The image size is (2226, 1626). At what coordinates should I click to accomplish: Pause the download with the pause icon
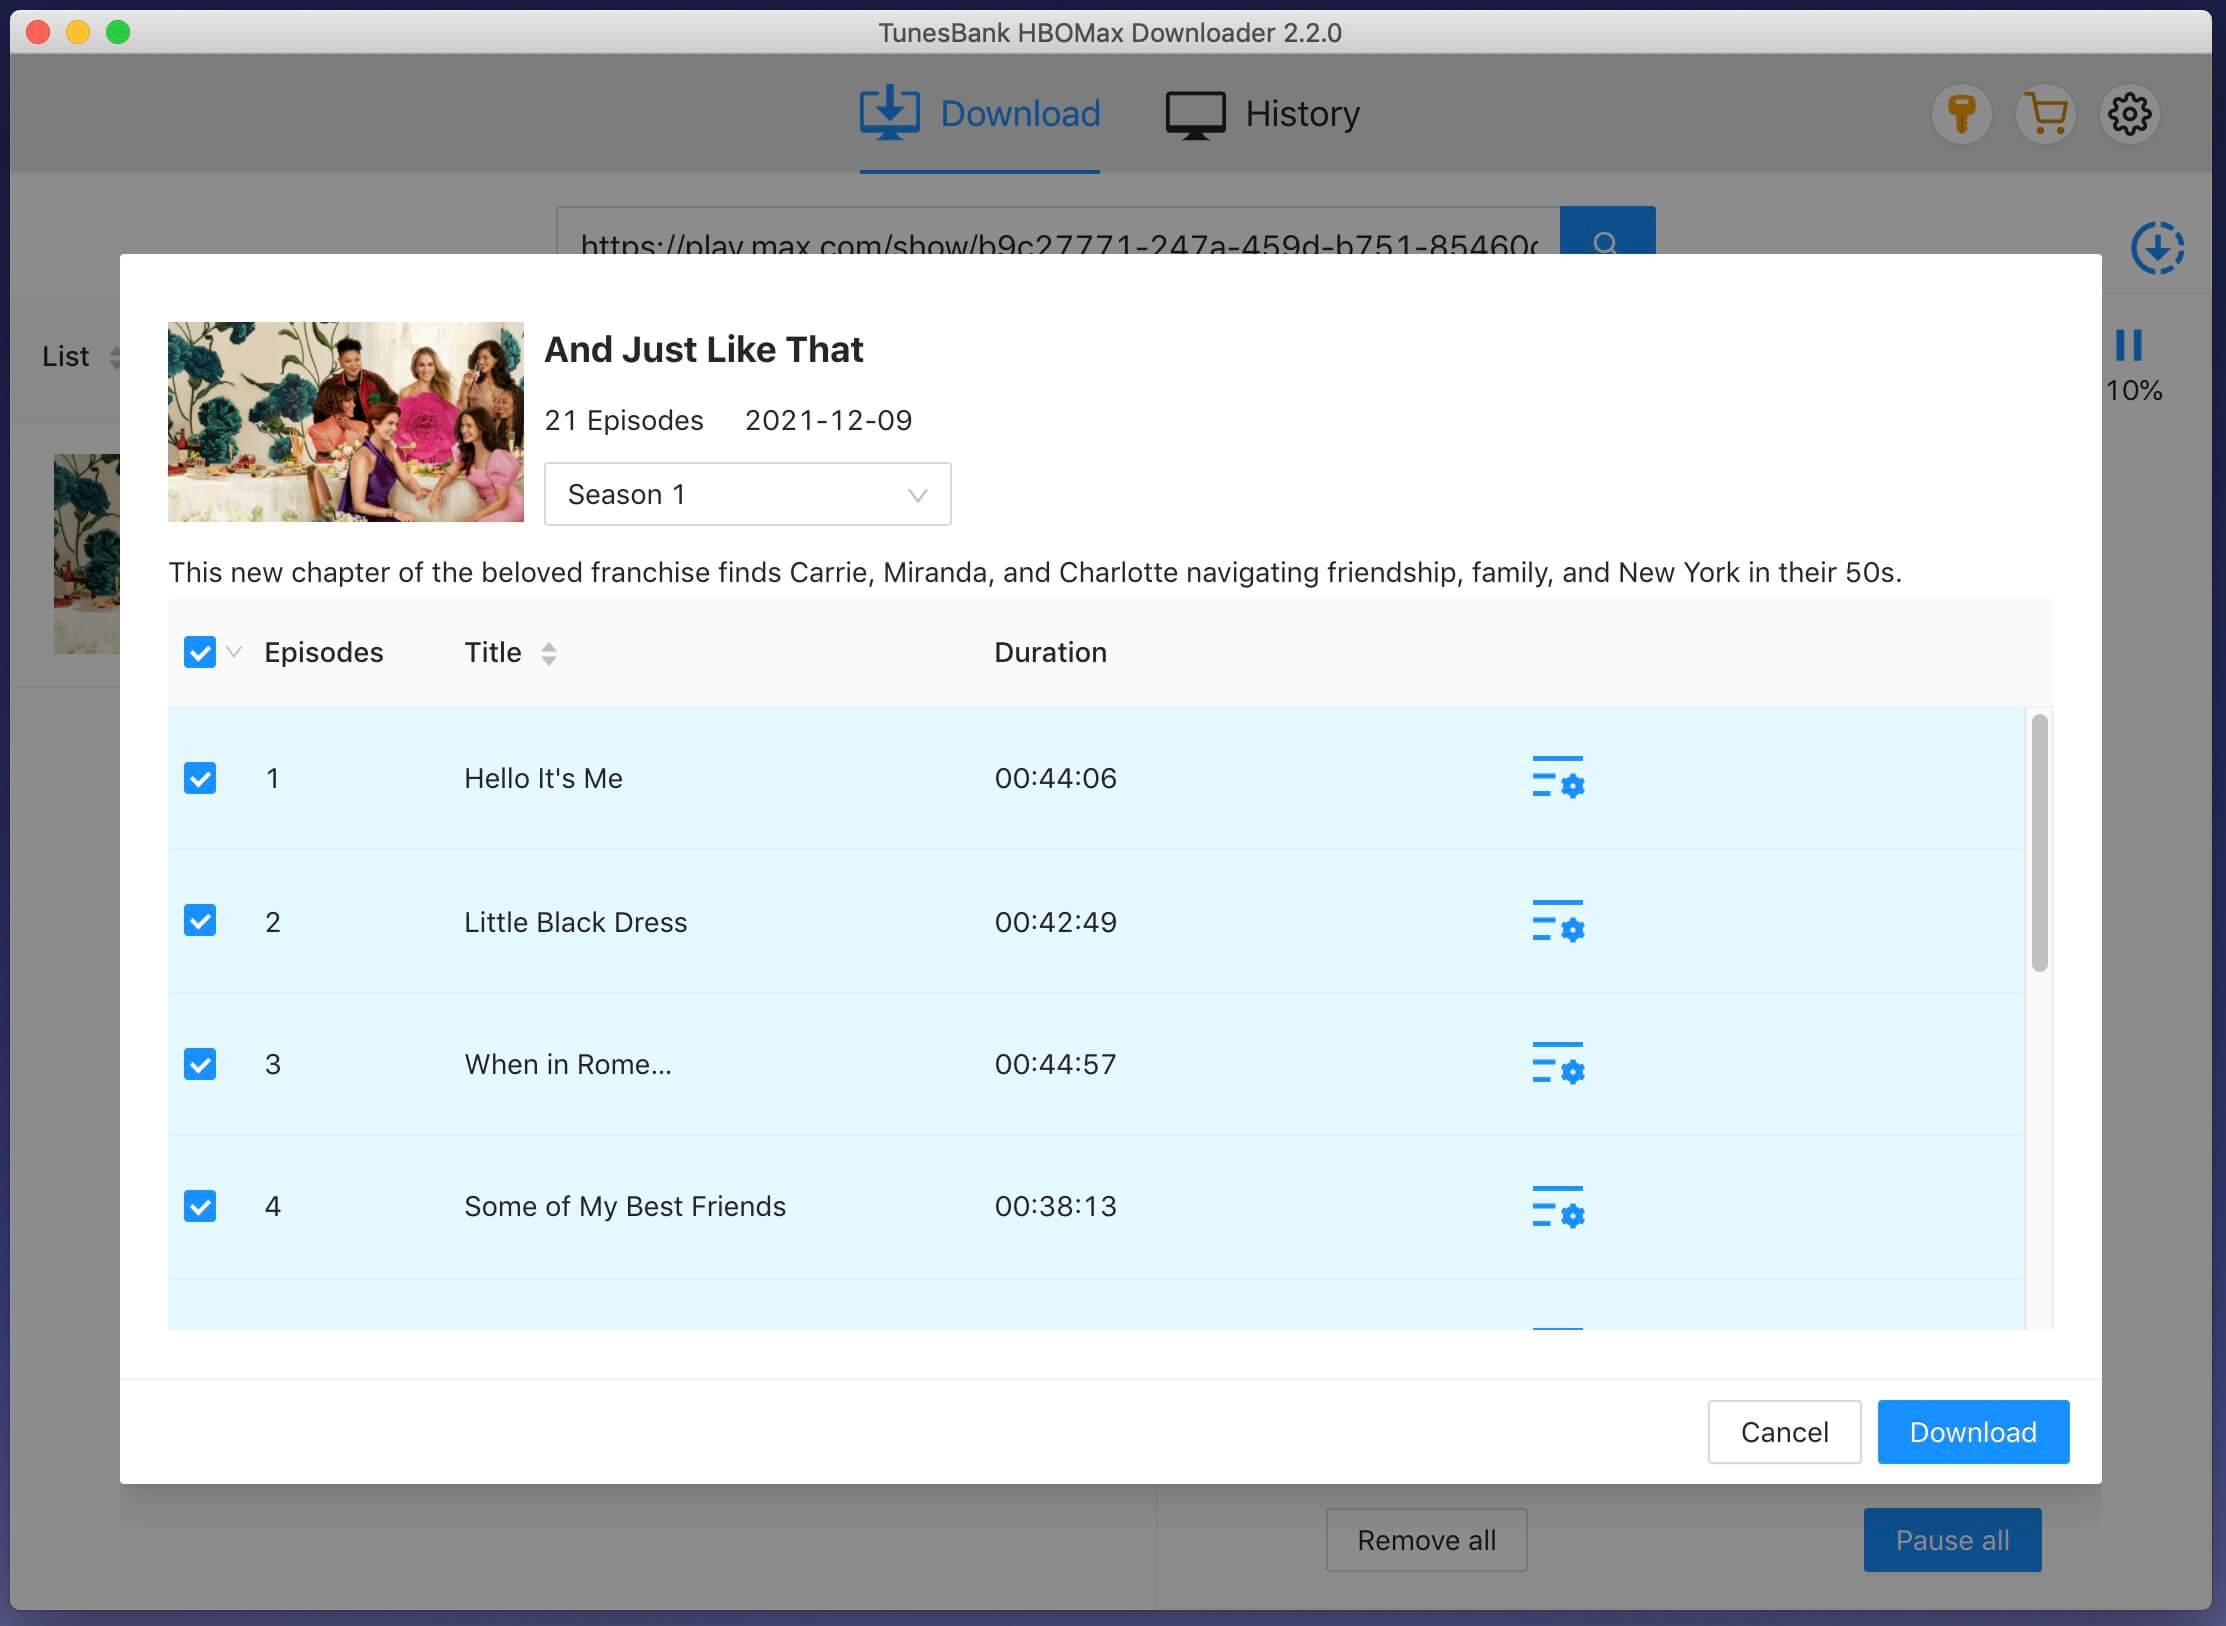point(2129,345)
